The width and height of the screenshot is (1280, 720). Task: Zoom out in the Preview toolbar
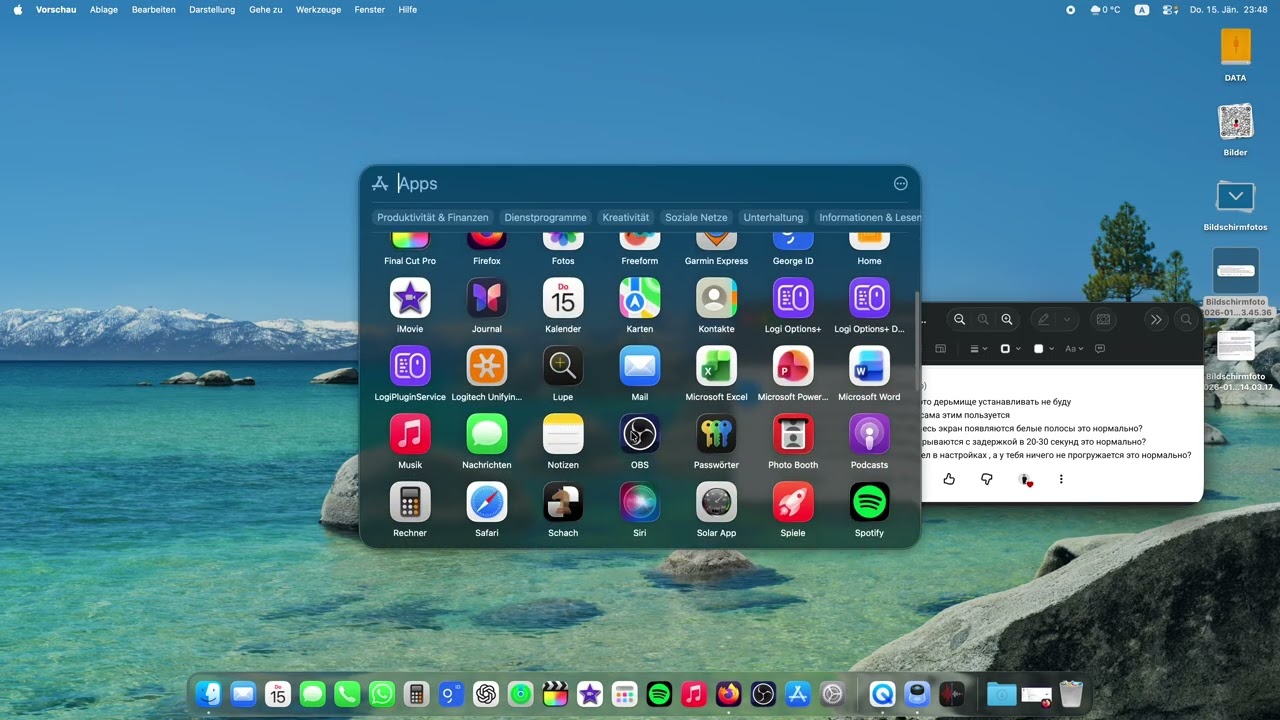point(959,319)
